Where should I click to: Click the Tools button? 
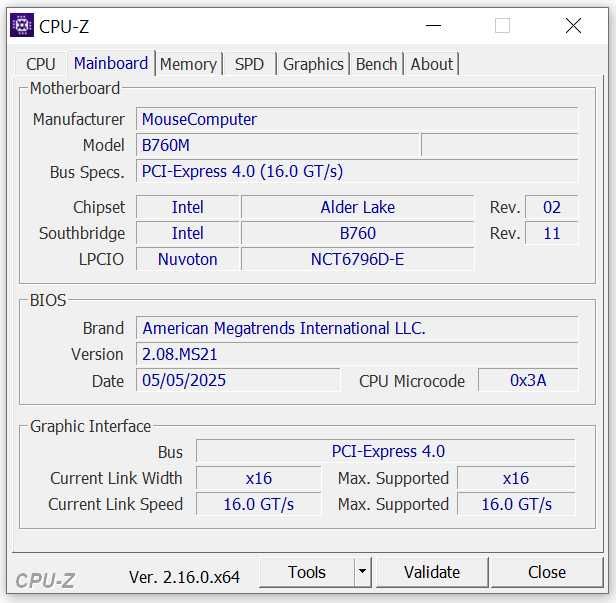307,572
